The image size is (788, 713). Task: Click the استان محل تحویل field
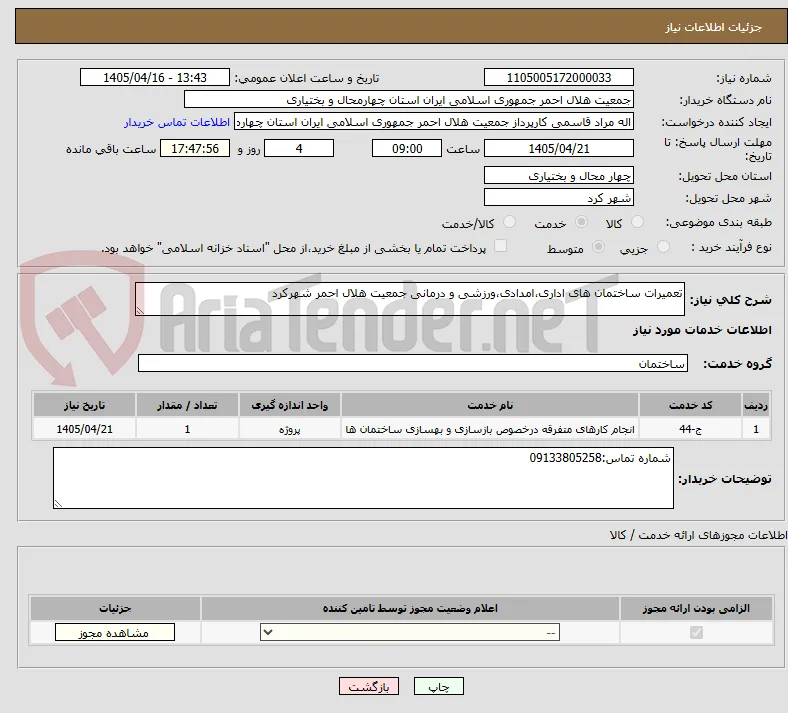[x=559, y=175]
